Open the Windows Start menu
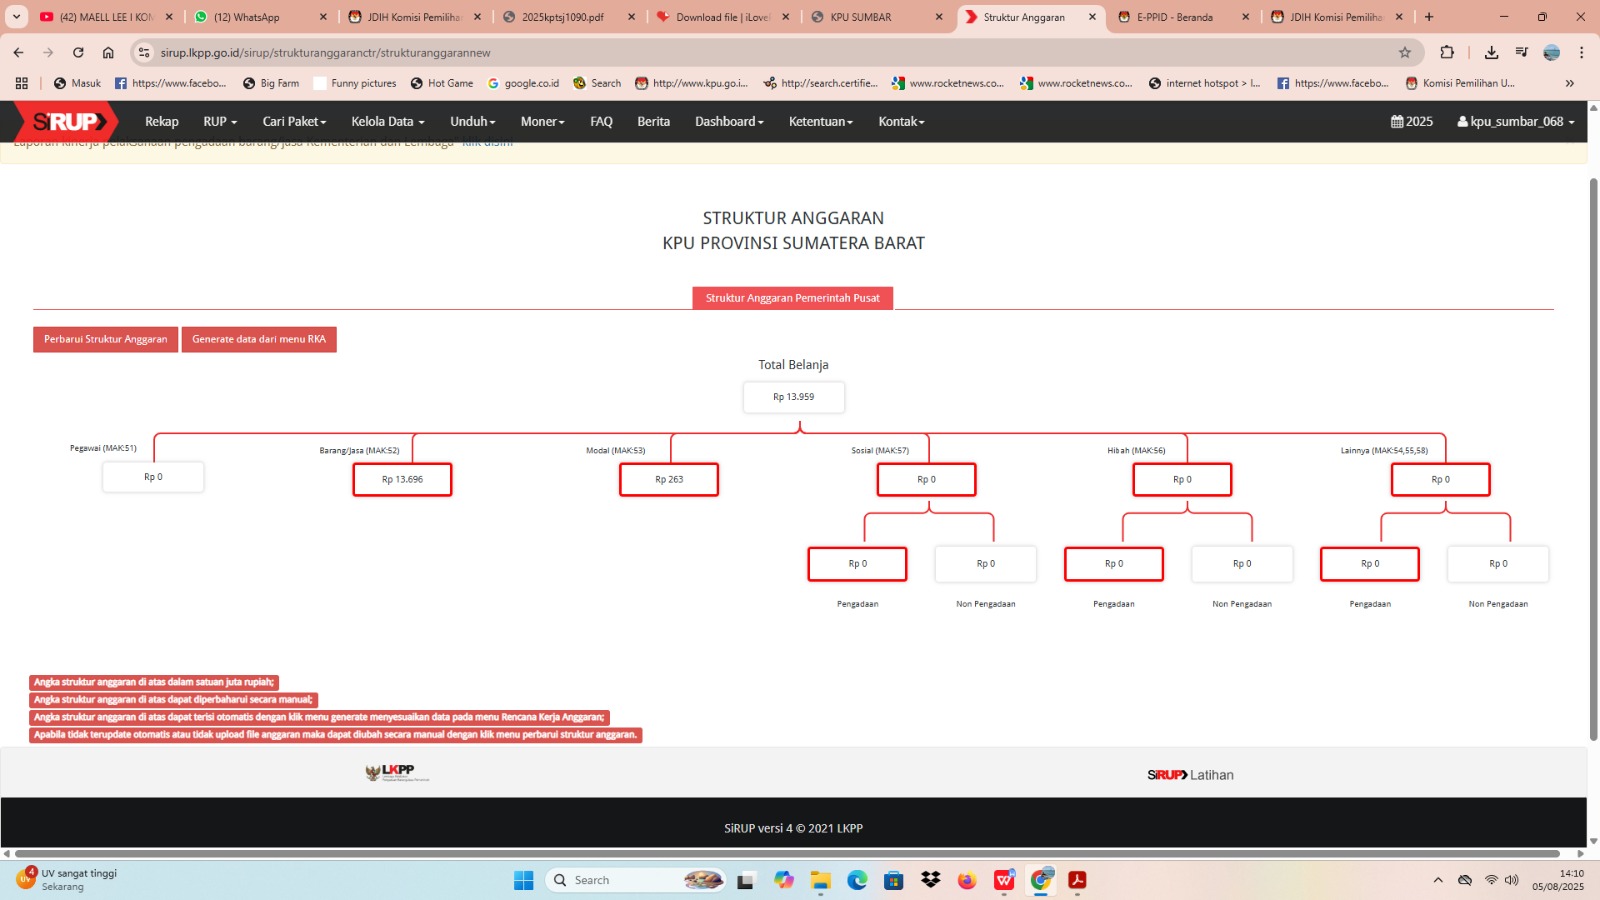The image size is (1600, 900). 523,880
